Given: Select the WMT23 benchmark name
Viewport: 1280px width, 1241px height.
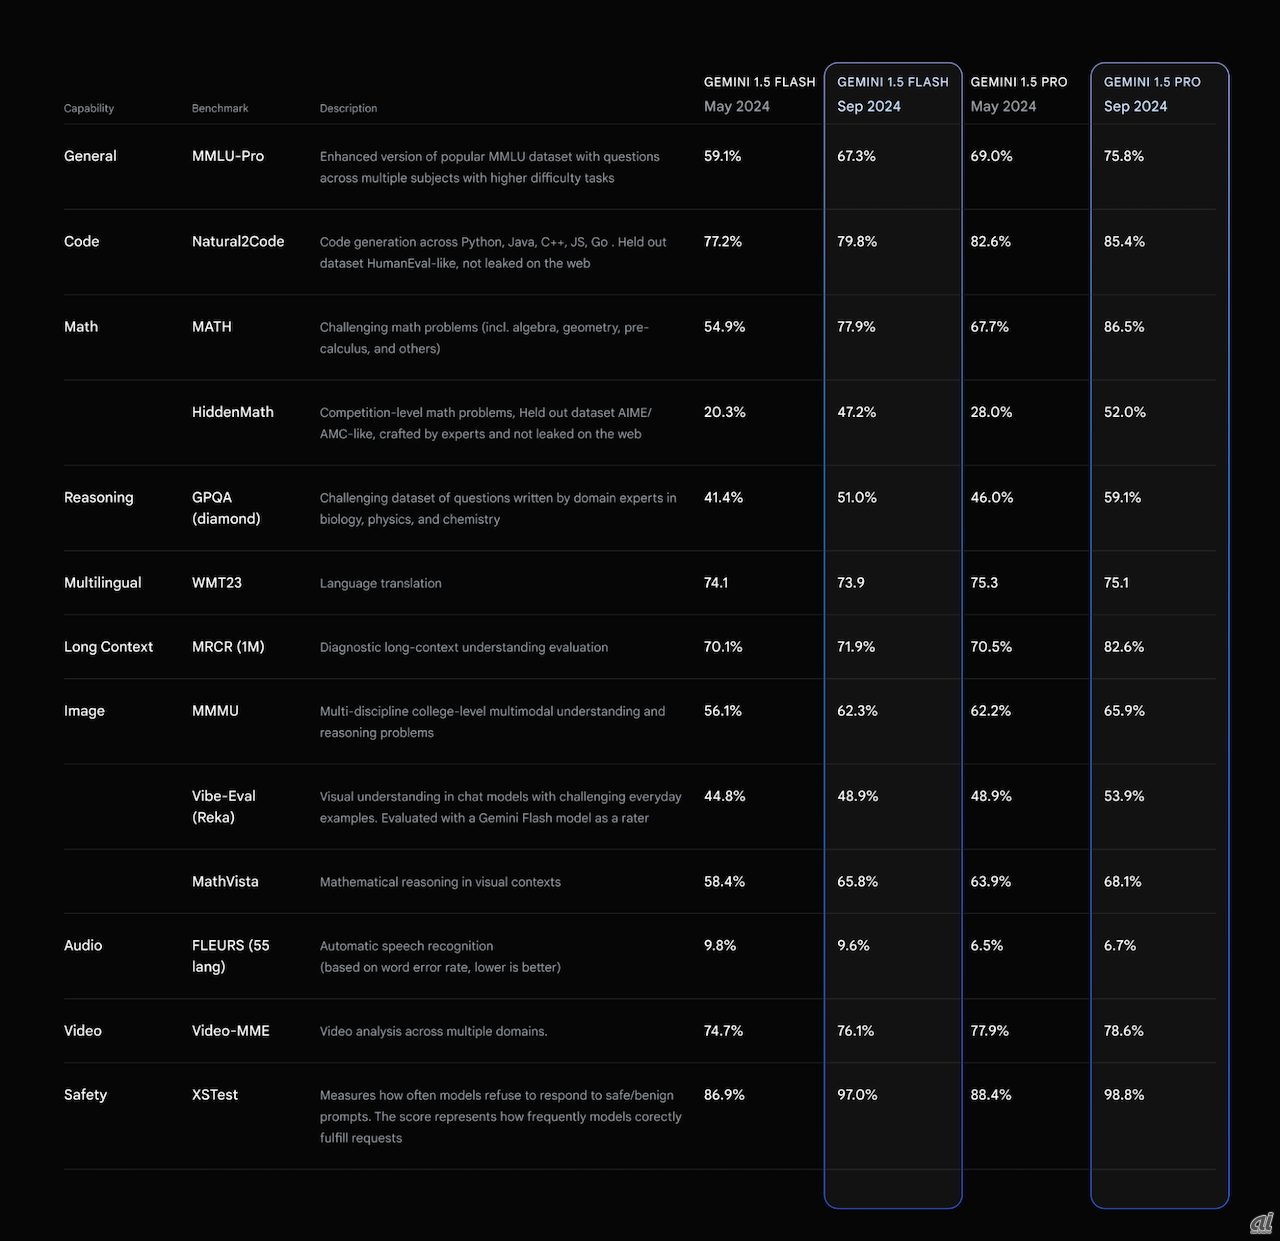Looking at the screenshot, I should (217, 582).
